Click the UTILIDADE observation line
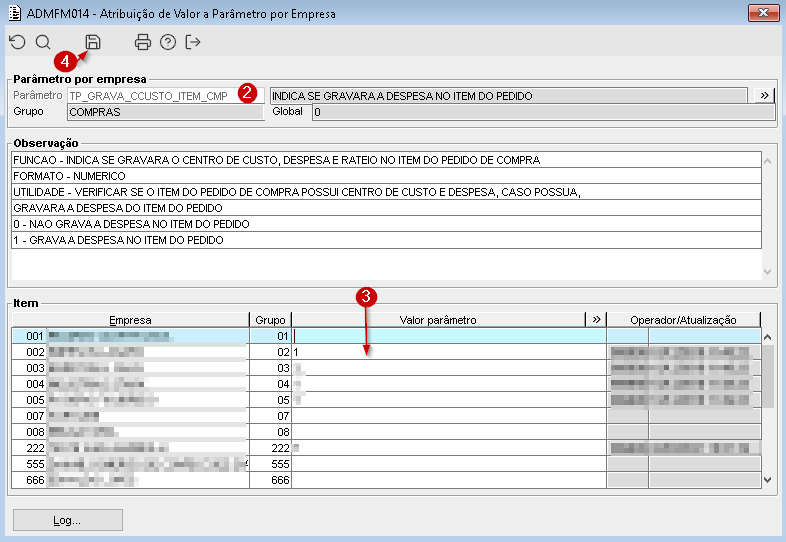The height and width of the screenshot is (542, 786). click(x=386, y=192)
